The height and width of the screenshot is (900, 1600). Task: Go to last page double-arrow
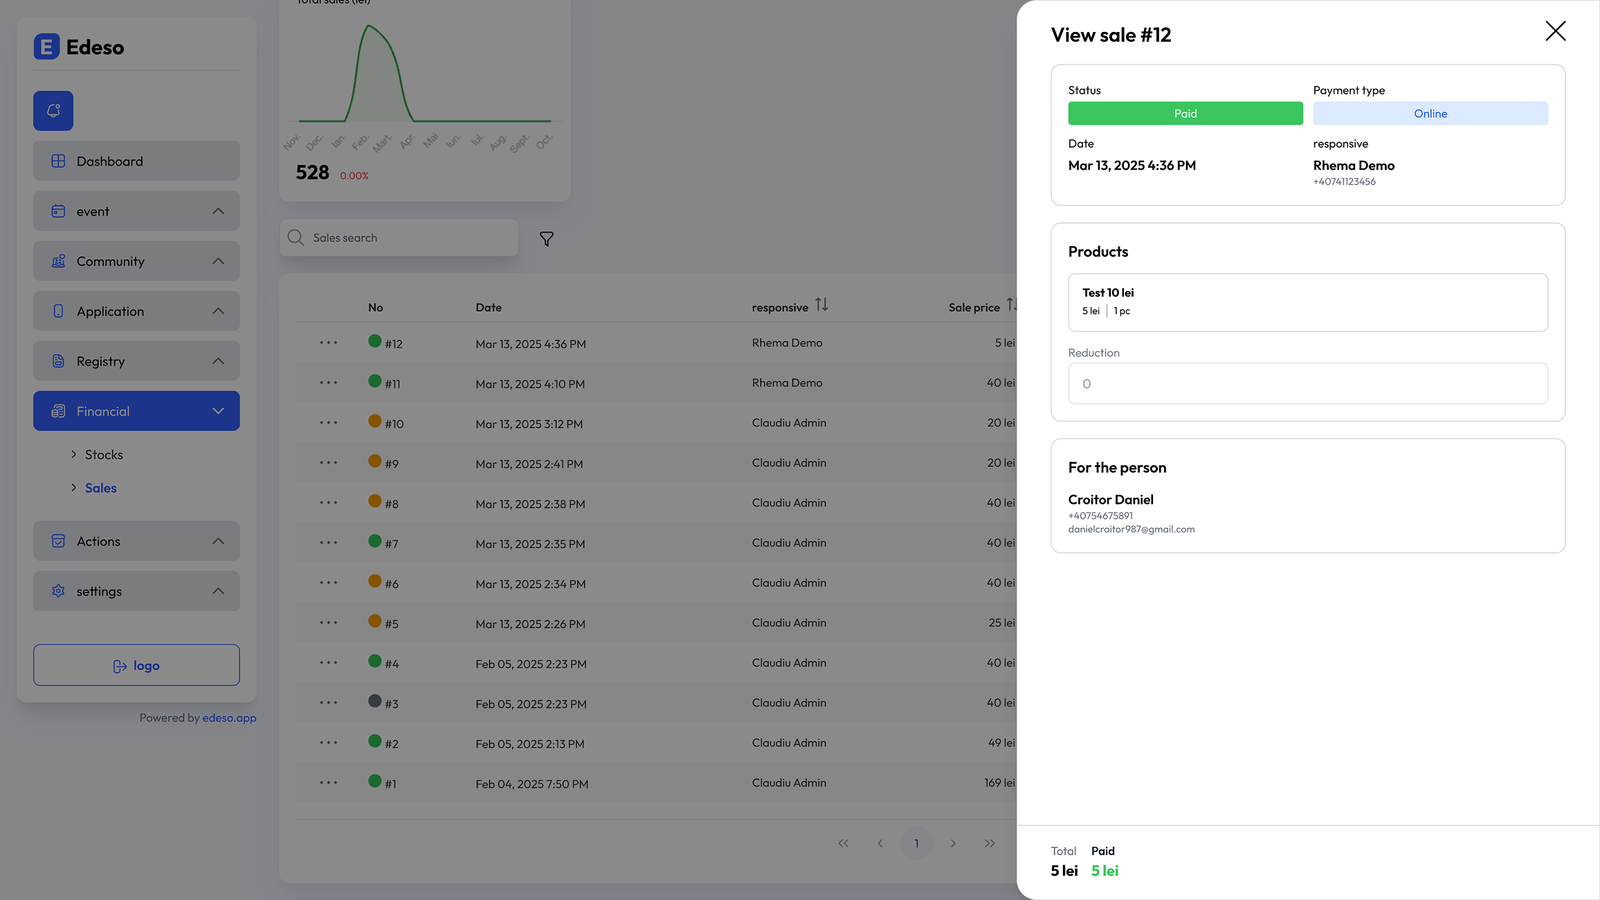(x=989, y=843)
